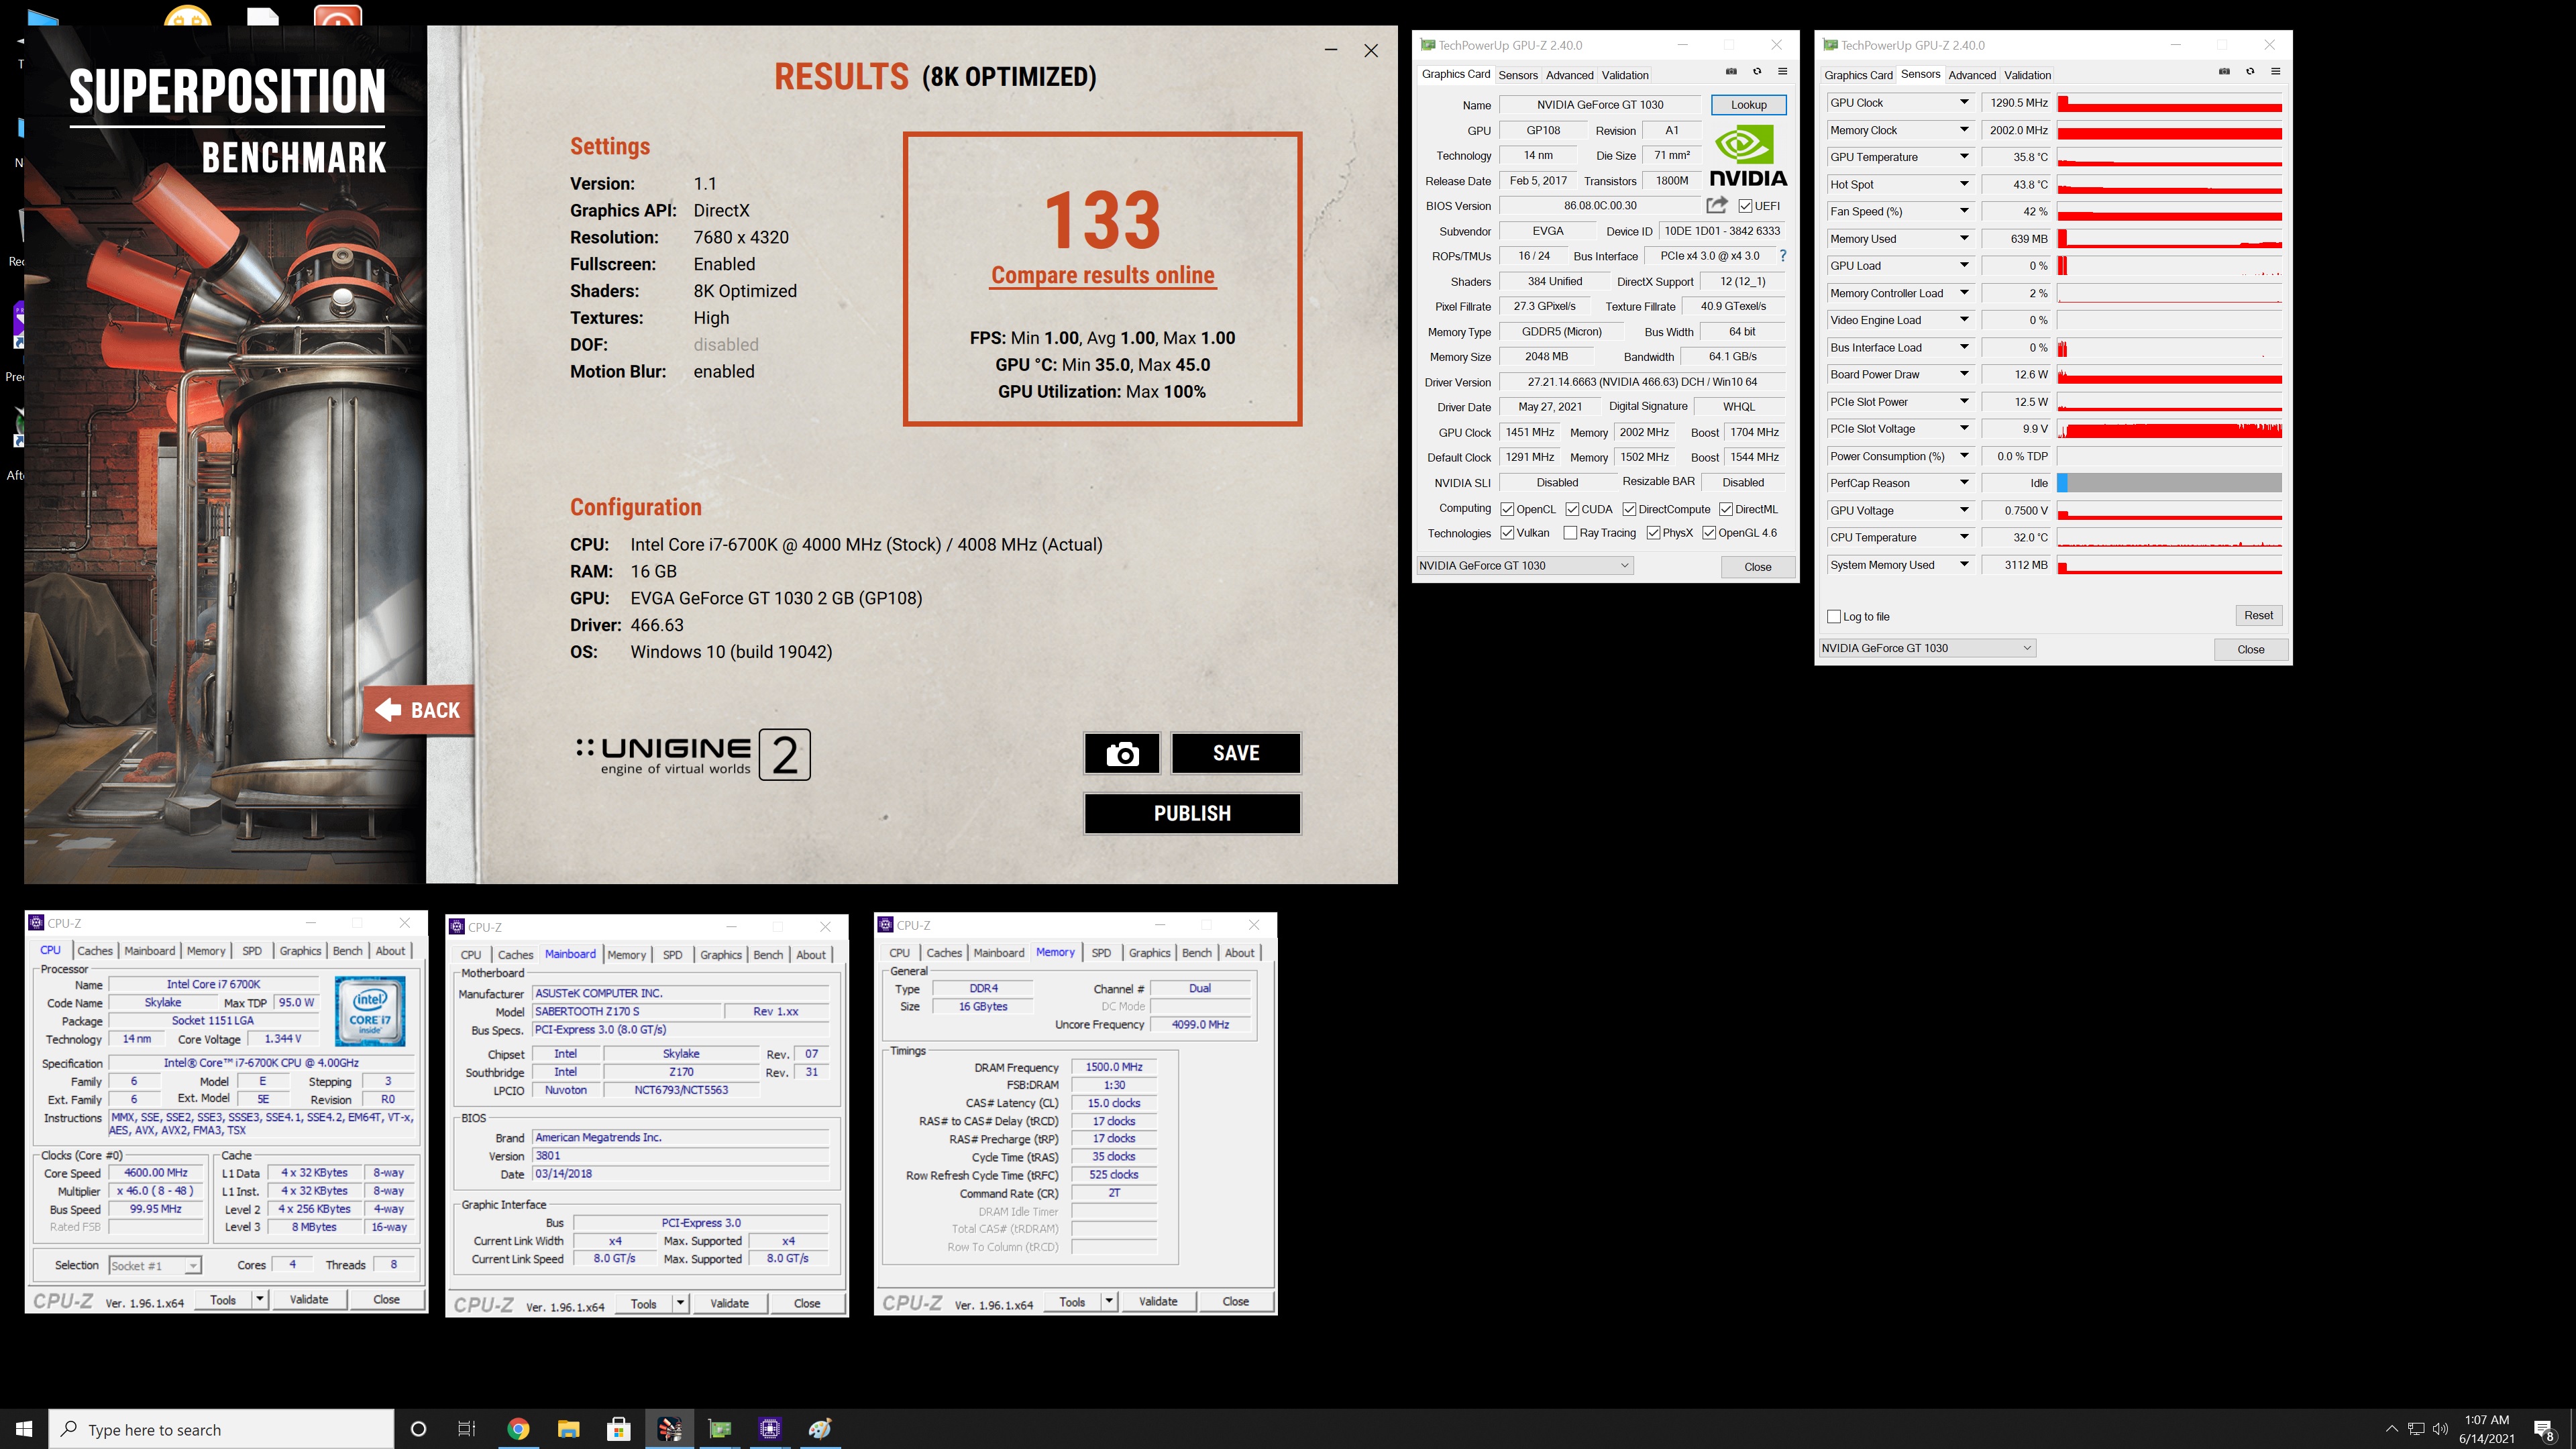Open GPU selector dropdown in GPU-Z Sensors window
Viewport: 2576px width, 1449px height.
[x=1926, y=648]
